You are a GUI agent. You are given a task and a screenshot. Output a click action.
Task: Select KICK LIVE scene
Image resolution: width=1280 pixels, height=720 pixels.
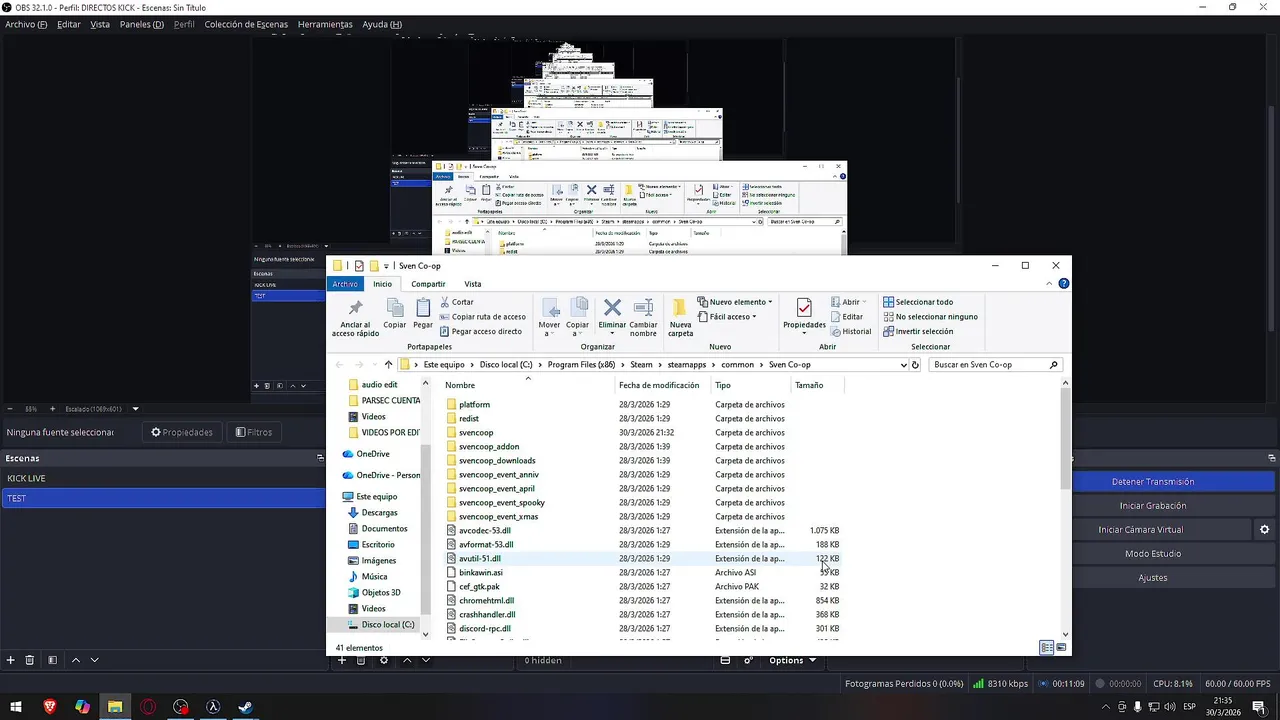[x=163, y=478]
